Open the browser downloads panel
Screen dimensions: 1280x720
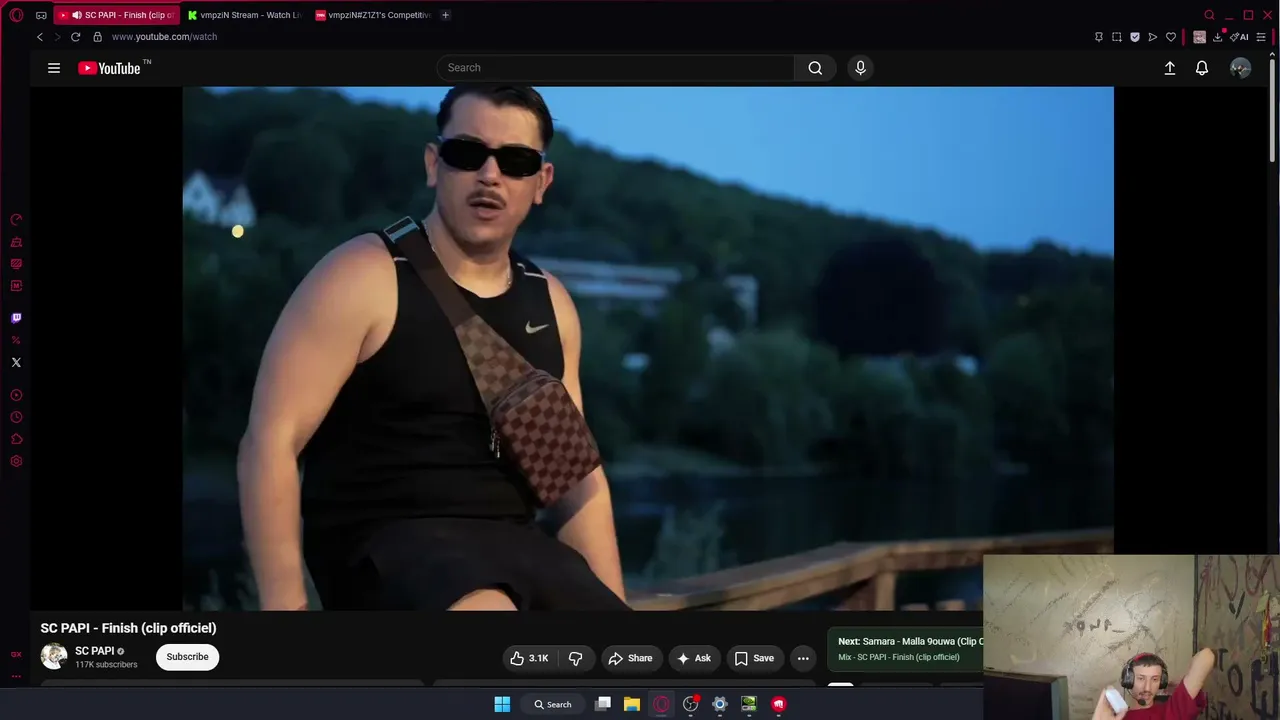[x=1218, y=37]
